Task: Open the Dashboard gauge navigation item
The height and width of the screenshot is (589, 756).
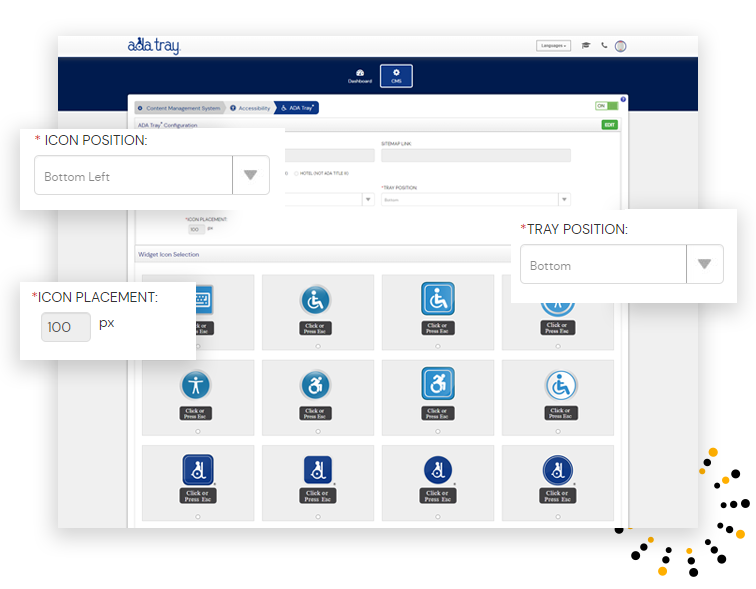Action: click(x=360, y=76)
